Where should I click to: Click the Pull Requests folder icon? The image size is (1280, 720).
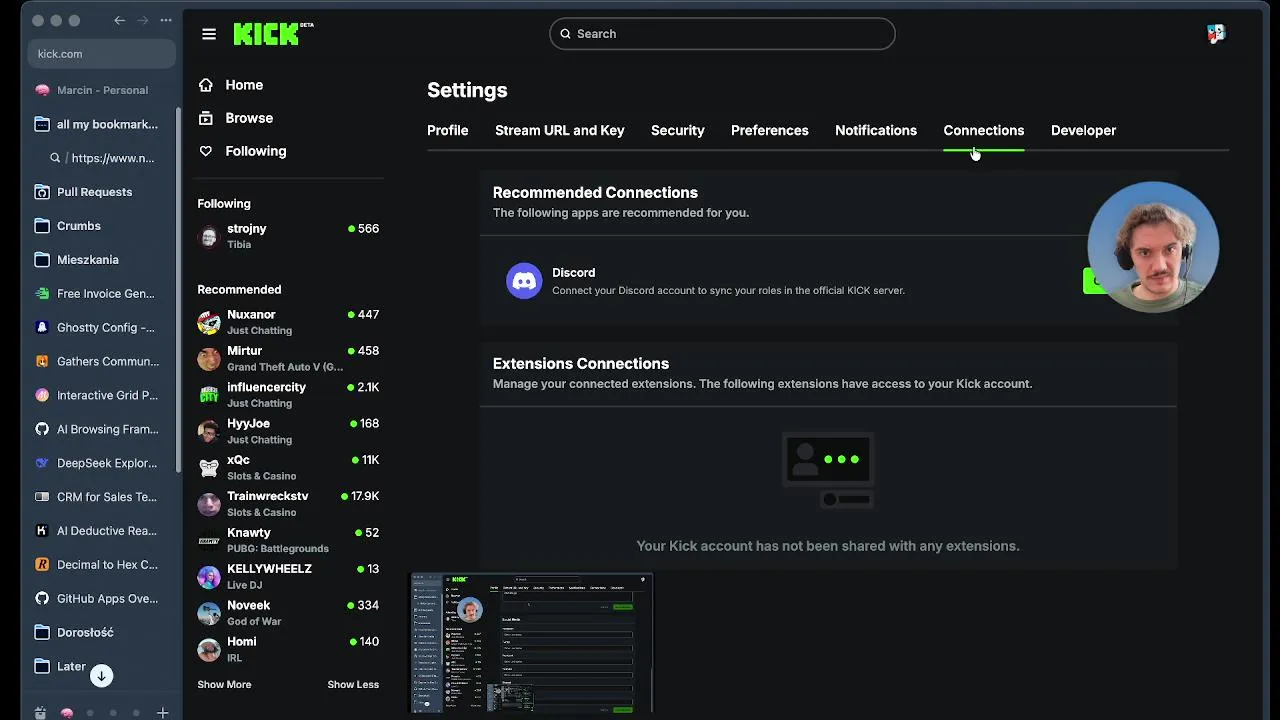[42, 192]
